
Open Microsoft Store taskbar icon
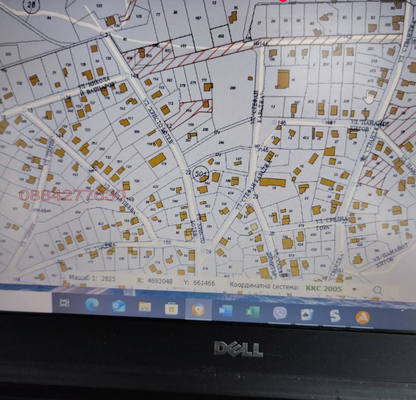[x=171, y=309]
